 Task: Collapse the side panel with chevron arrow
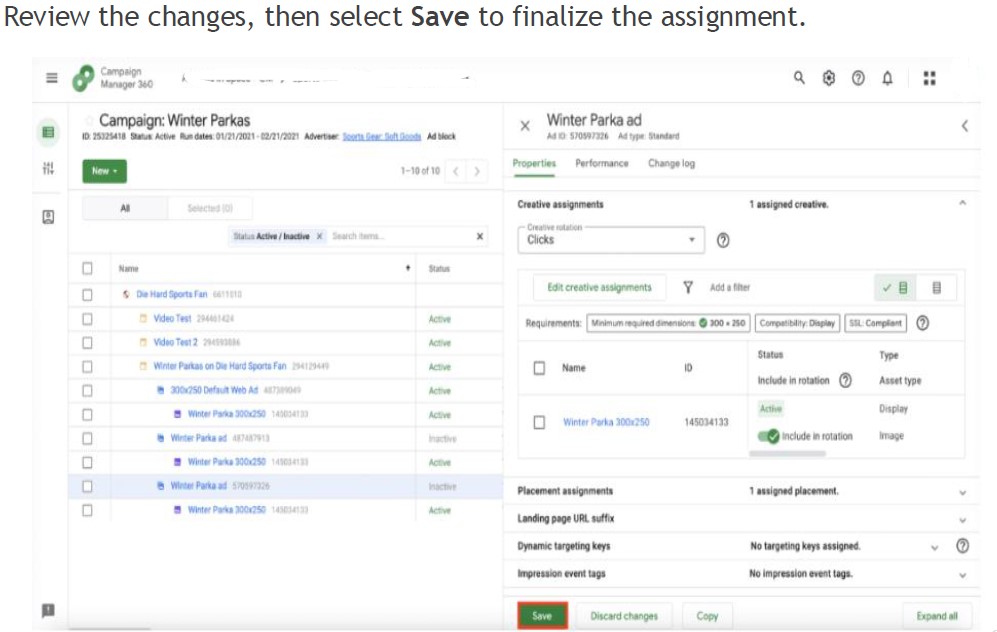click(965, 126)
